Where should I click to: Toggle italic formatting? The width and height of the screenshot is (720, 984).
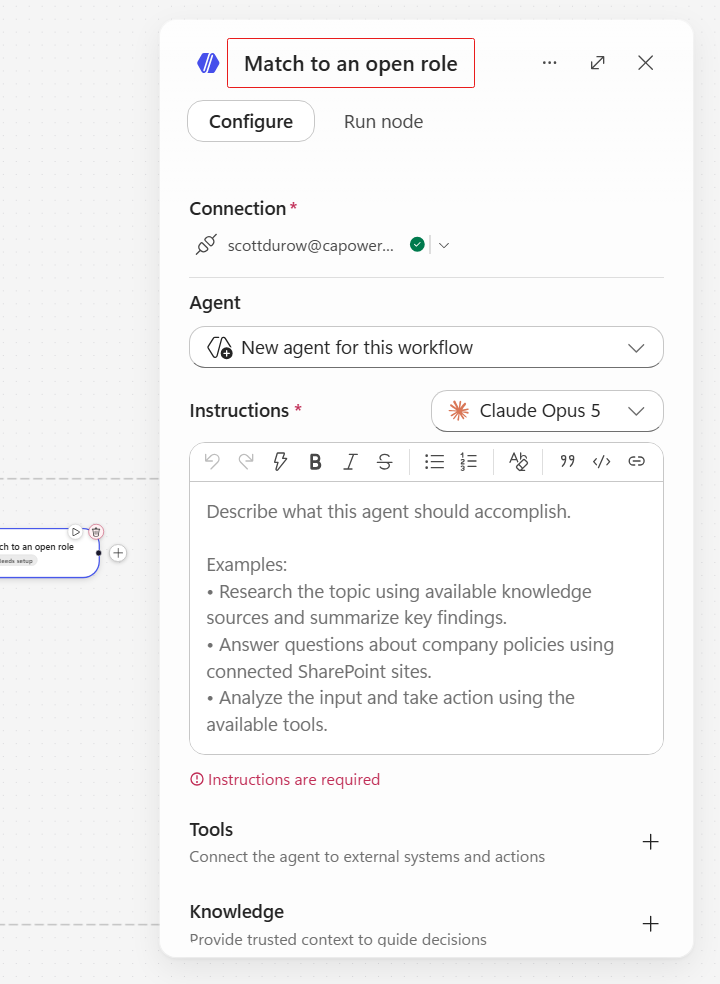point(350,462)
